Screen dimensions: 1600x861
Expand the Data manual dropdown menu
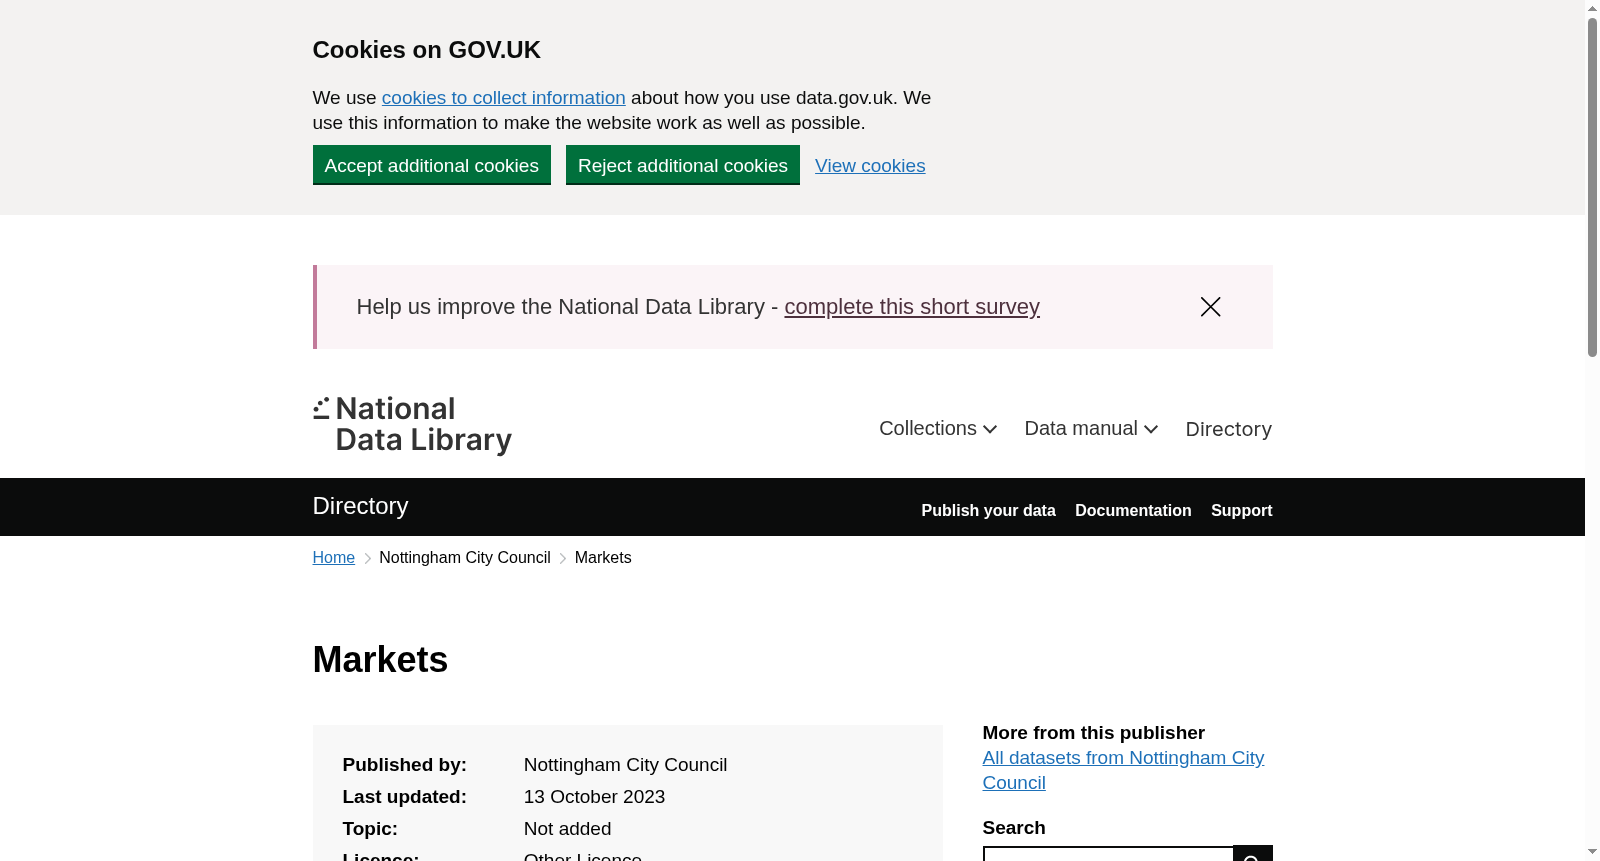click(1091, 429)
